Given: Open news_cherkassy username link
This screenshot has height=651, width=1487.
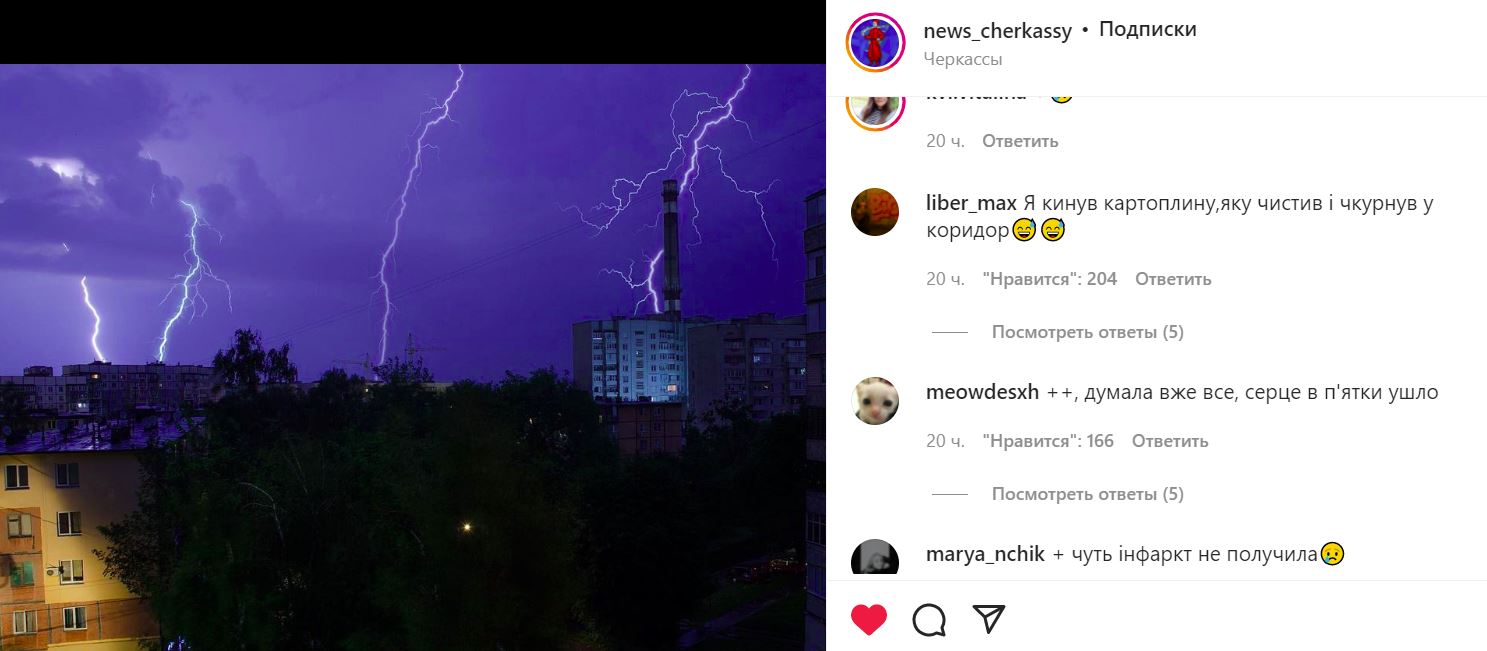Looking at the screenshot, I should coord(997,31).
